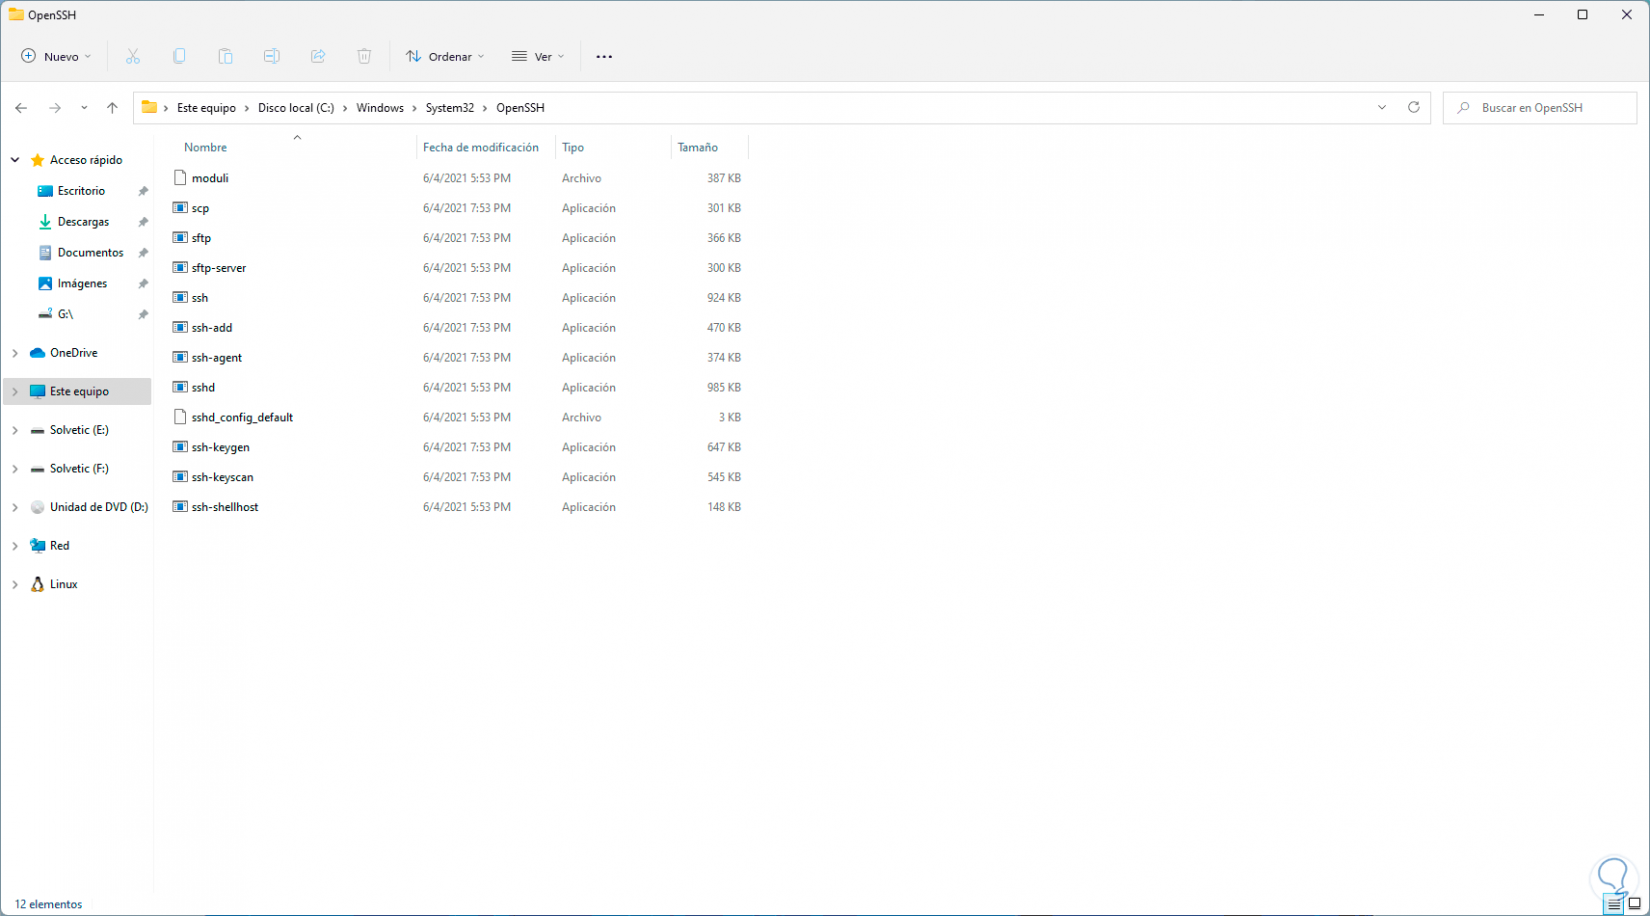Select Este equipo label in navigation pane

click(79, 392)
